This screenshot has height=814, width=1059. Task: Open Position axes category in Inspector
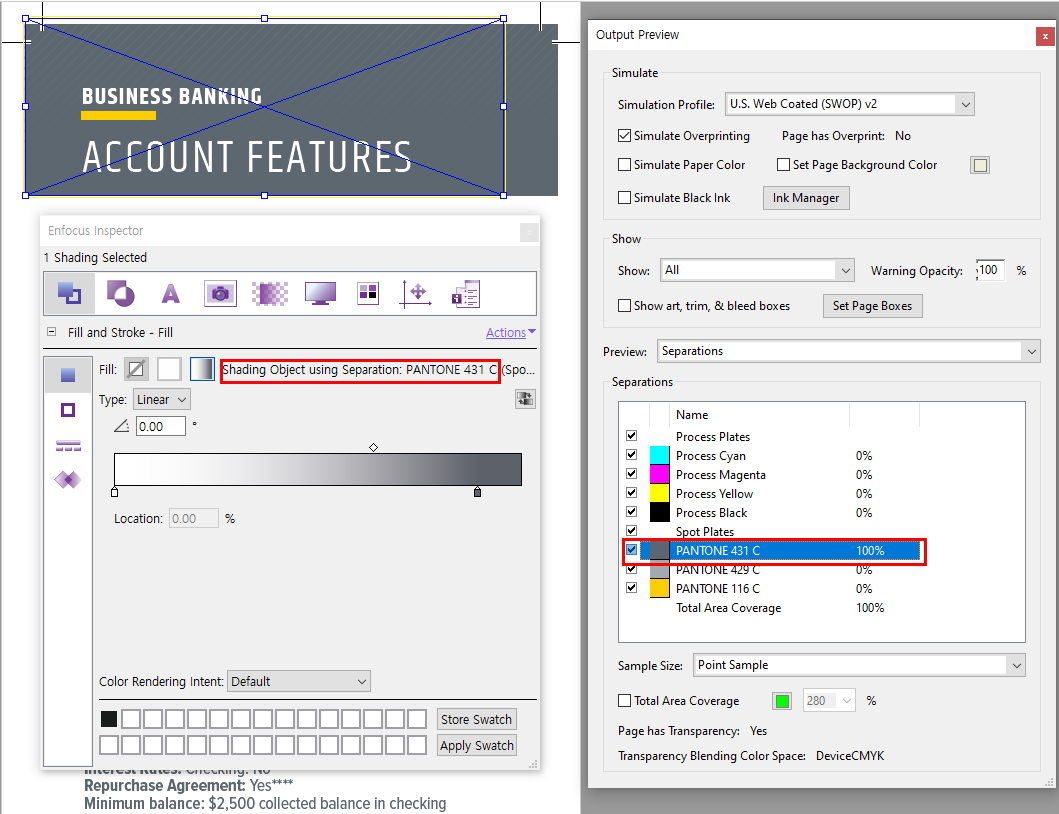coord(415,294)
